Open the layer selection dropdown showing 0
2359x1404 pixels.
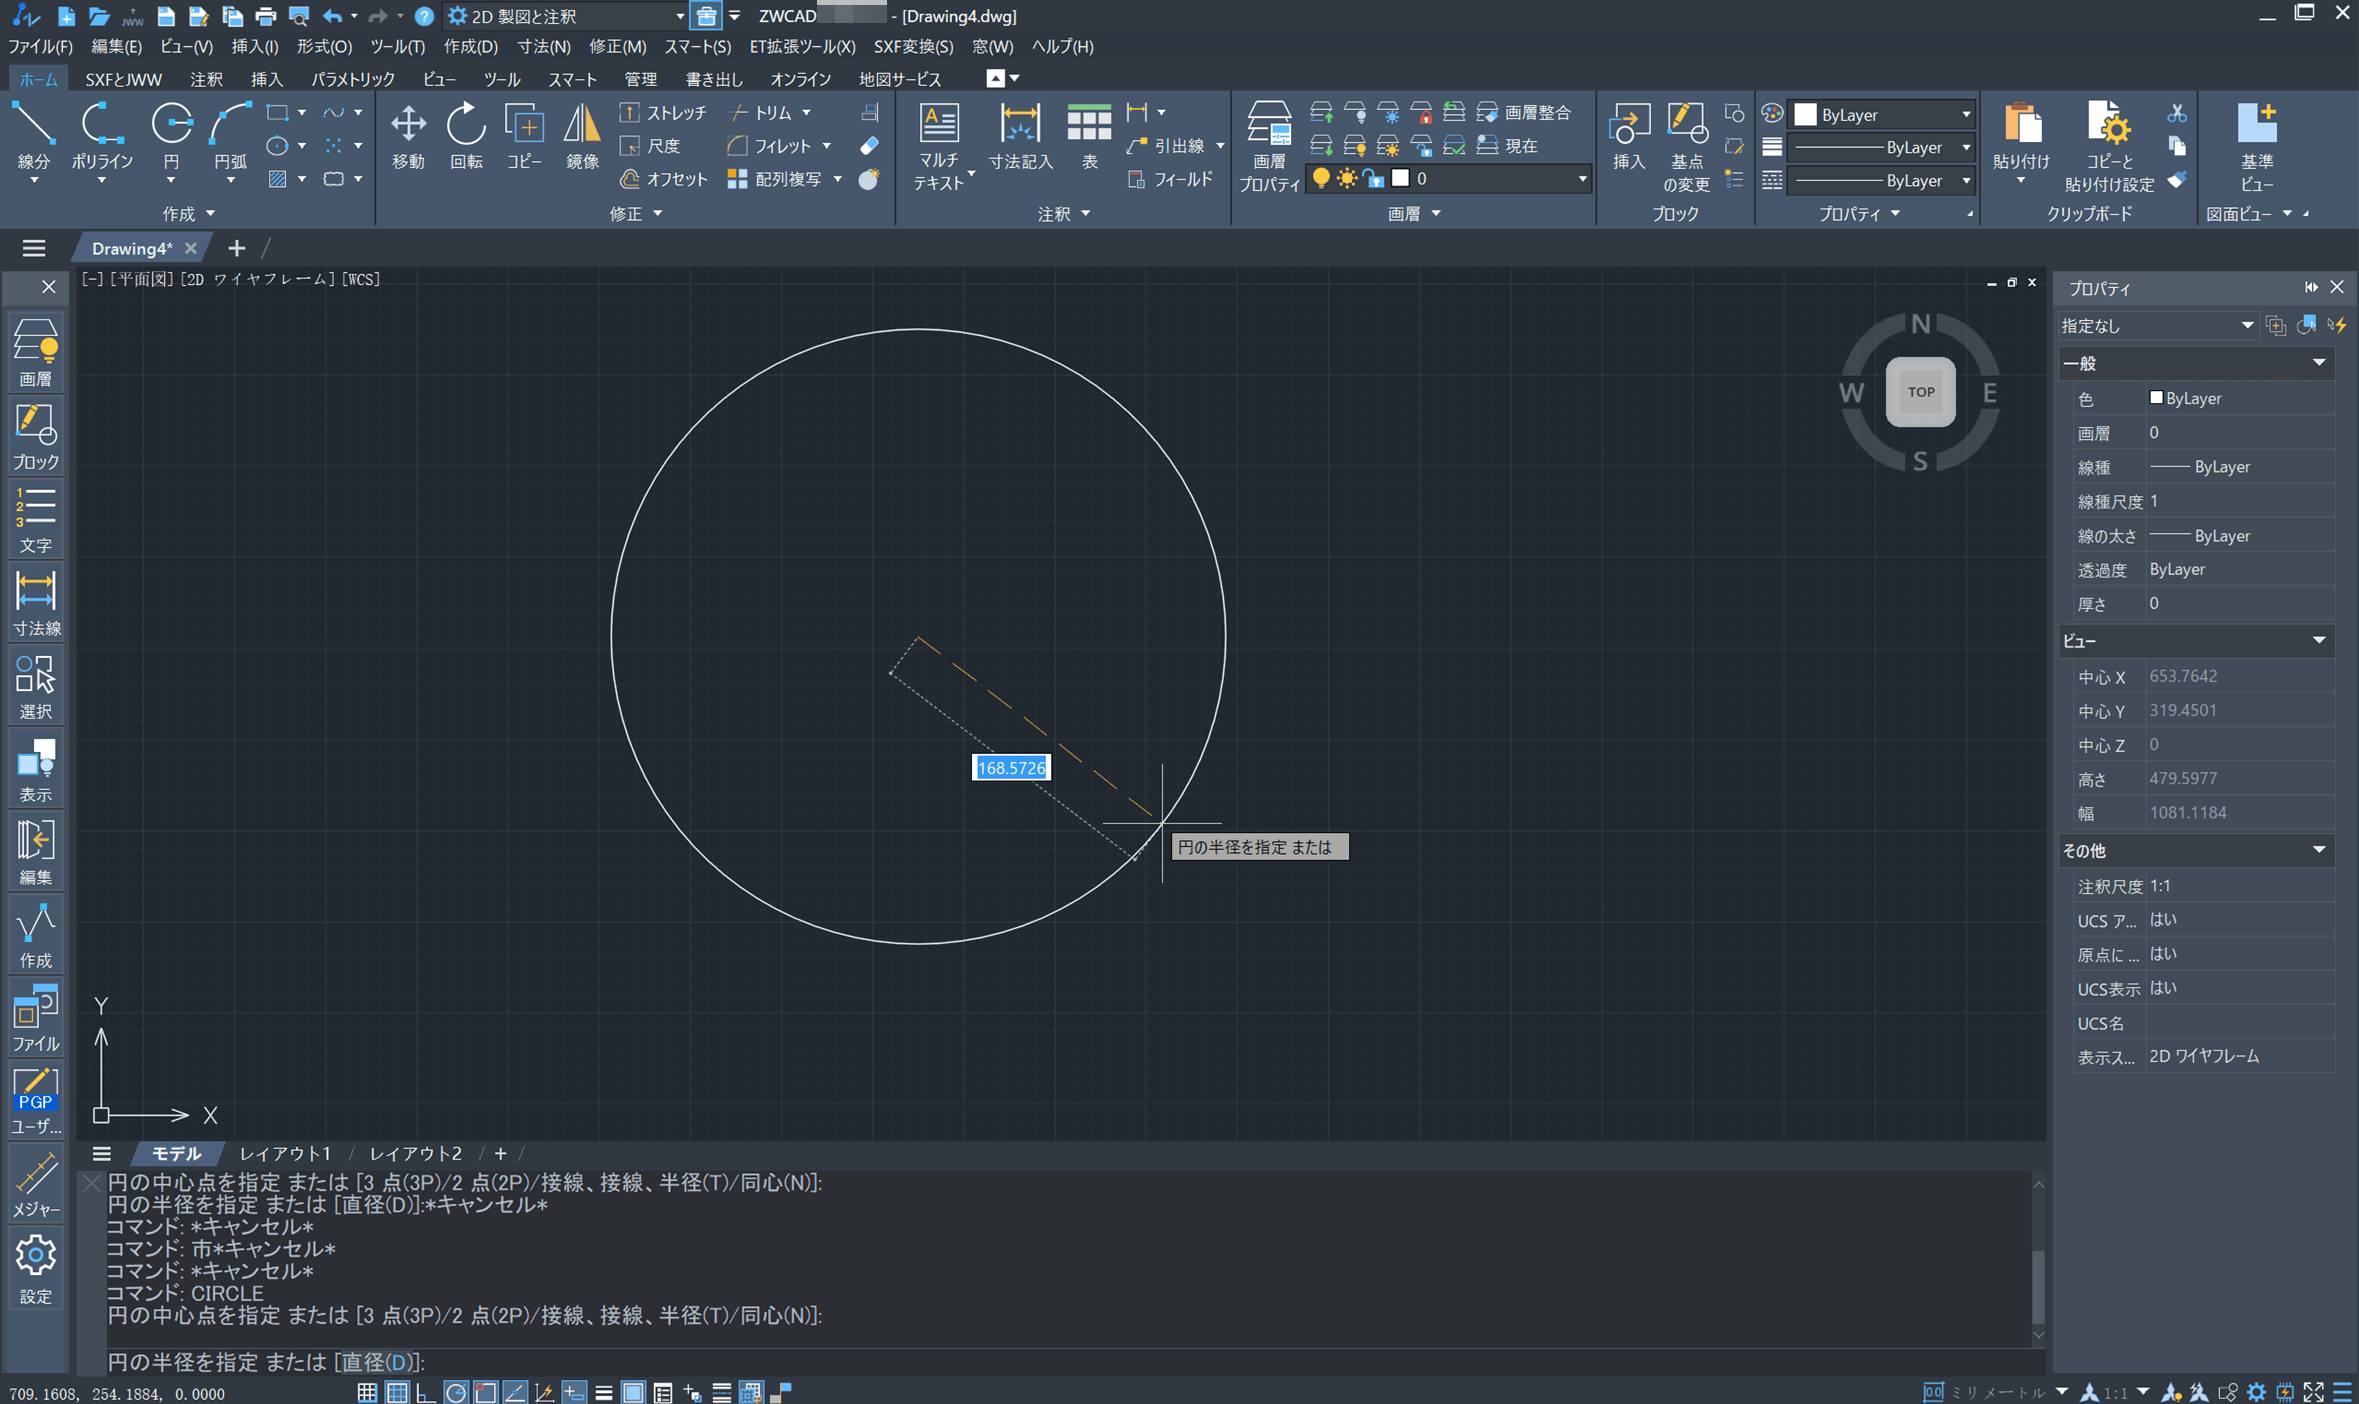coord(1448,178)
